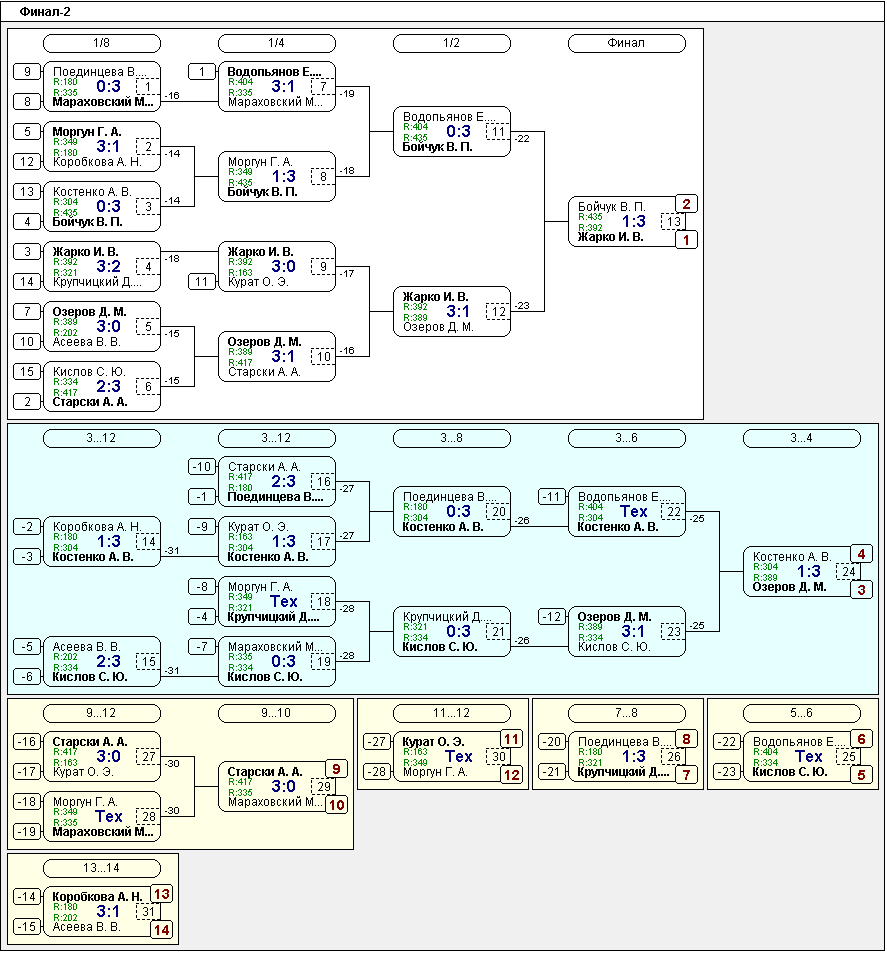Select Костенко А. В. in match 14

click(93, 557)
